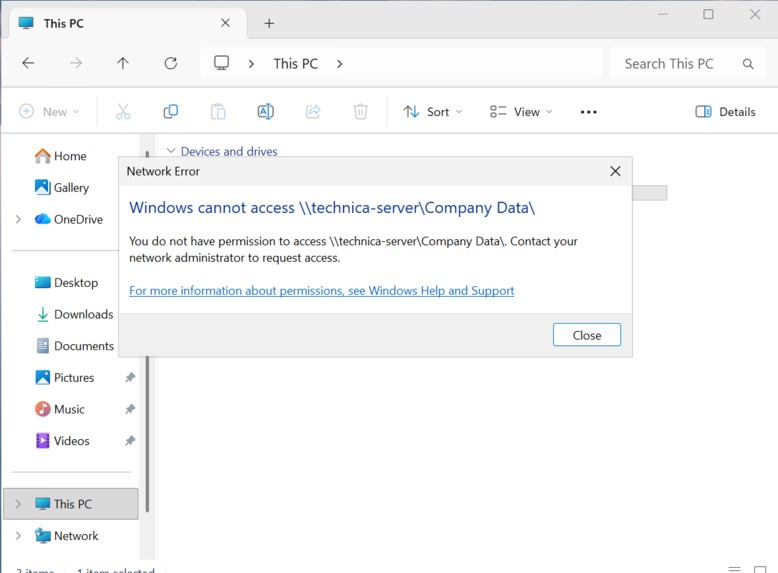Screen dimensions: 778x573
Task: Click the Delete trash icon
Action: [x=361, y=112]
